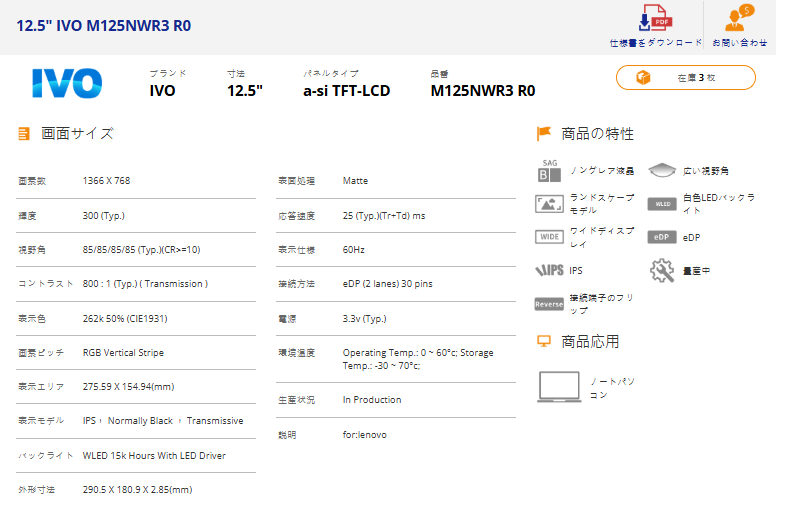The image size is (809, 519).
Task: Click the 60Hz display spec value
Action: coord(353,250)
